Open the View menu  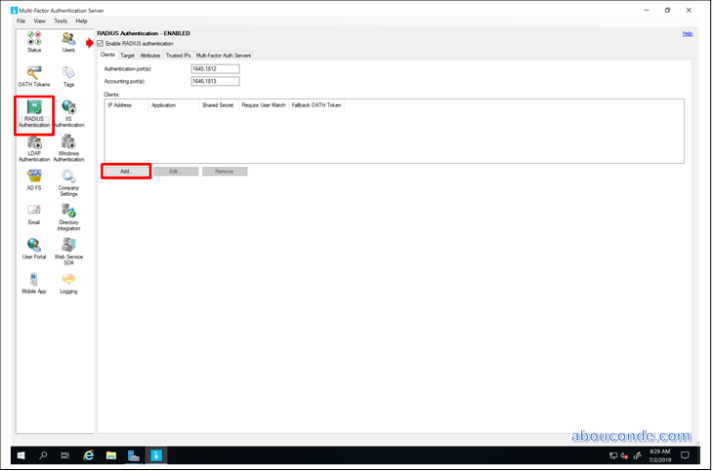tap(39, 20)
